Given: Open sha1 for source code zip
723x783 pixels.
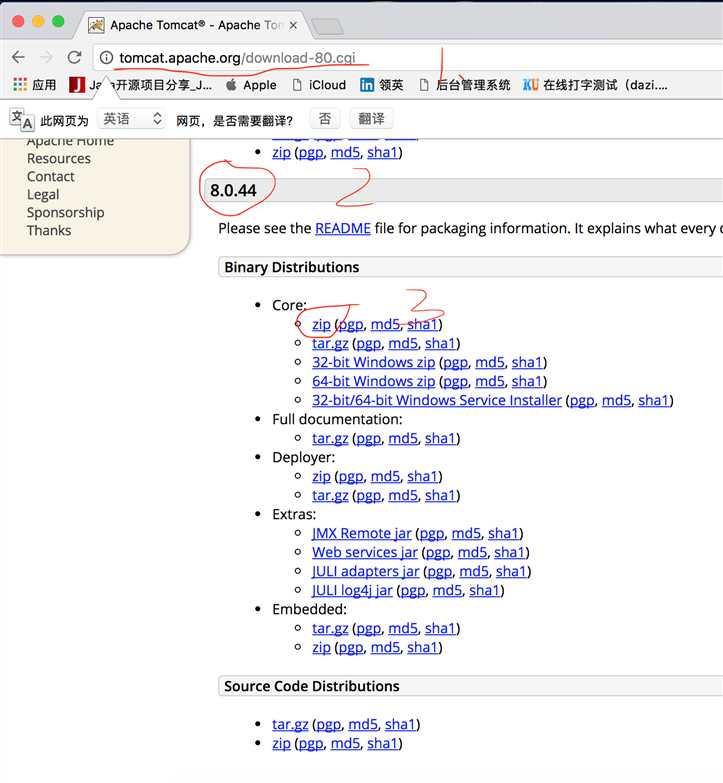Looking at the screenshot, I should (382, 743).
